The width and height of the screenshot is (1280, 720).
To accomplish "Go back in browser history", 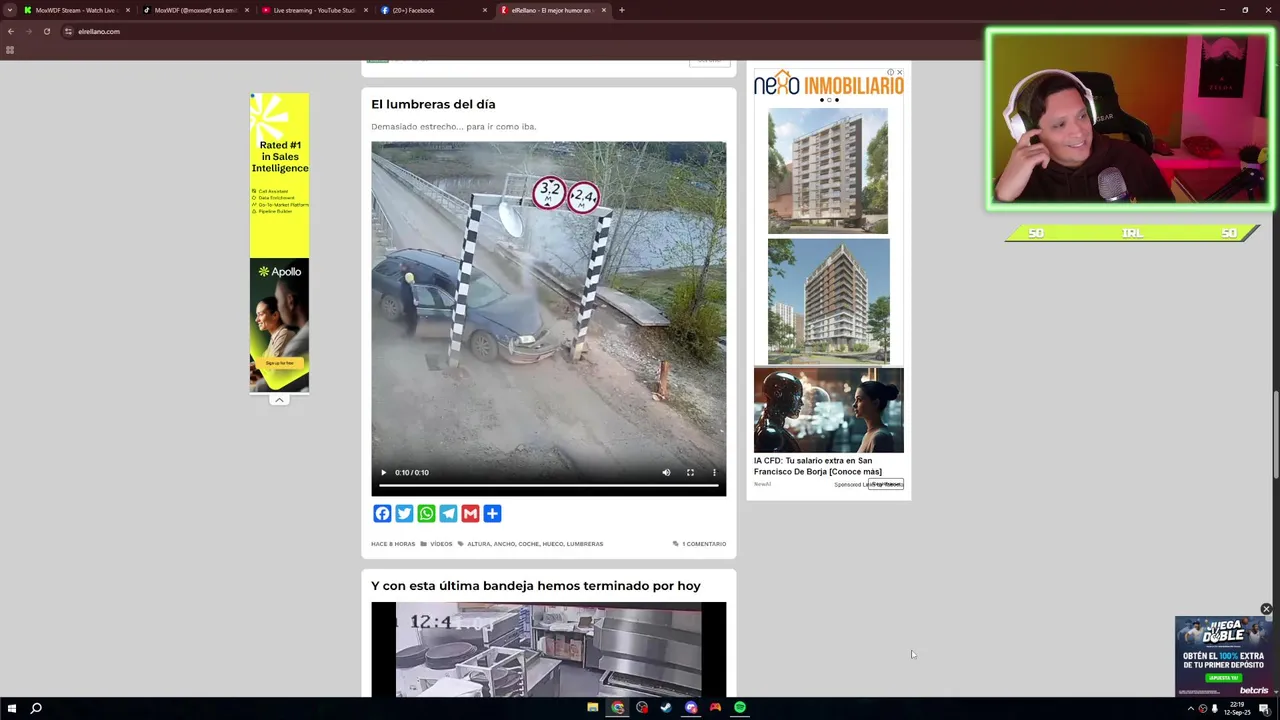I will click(11, 31).
